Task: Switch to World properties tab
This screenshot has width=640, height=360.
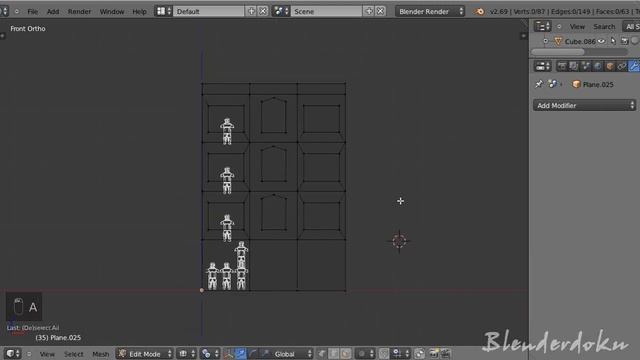Action: click(x=598, y=66)
